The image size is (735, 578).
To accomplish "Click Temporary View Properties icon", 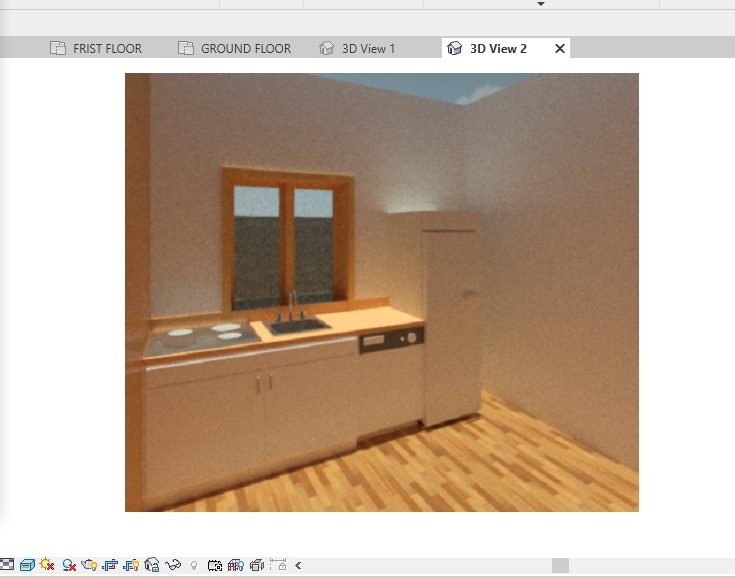I will (x=215, y=565).
